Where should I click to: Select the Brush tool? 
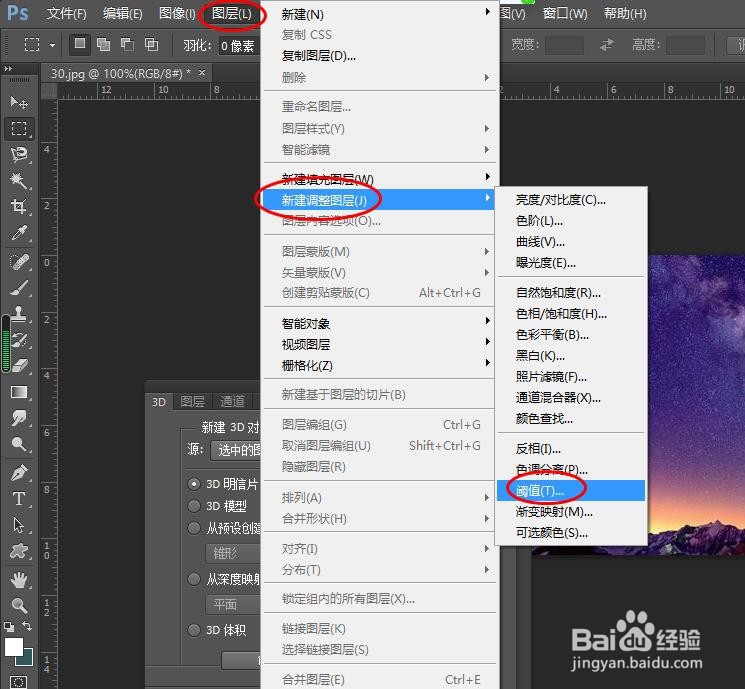tap(19, 287)
